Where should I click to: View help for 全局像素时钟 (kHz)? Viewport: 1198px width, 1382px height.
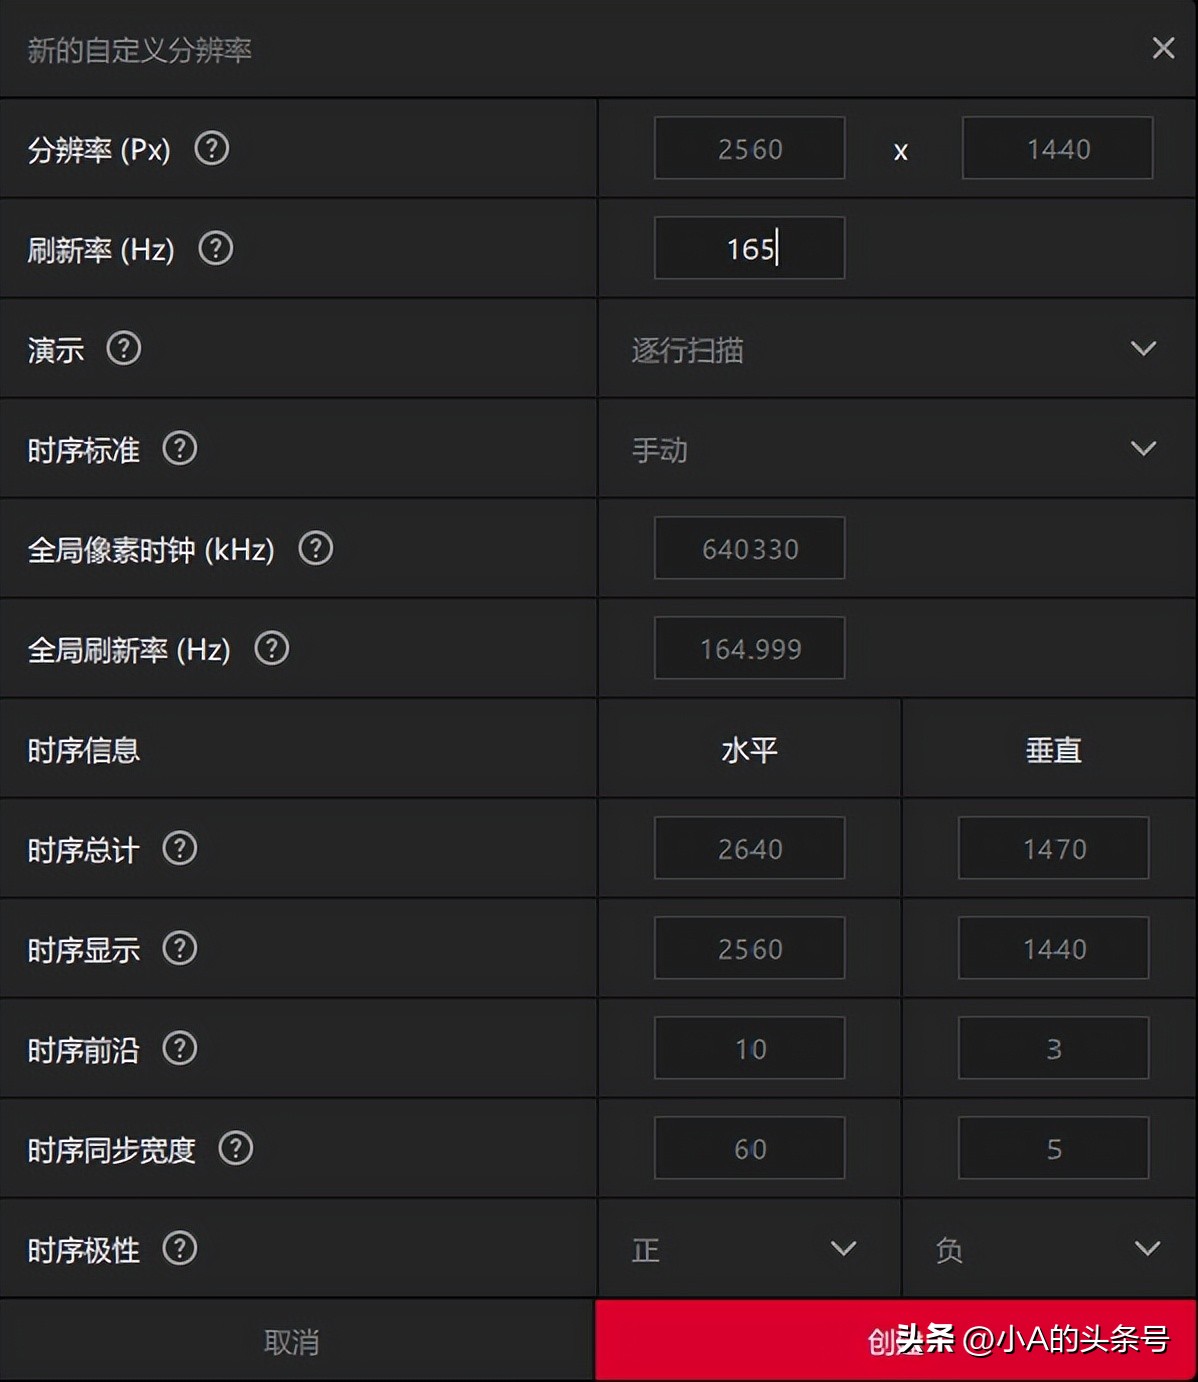(x=315, y=548)
